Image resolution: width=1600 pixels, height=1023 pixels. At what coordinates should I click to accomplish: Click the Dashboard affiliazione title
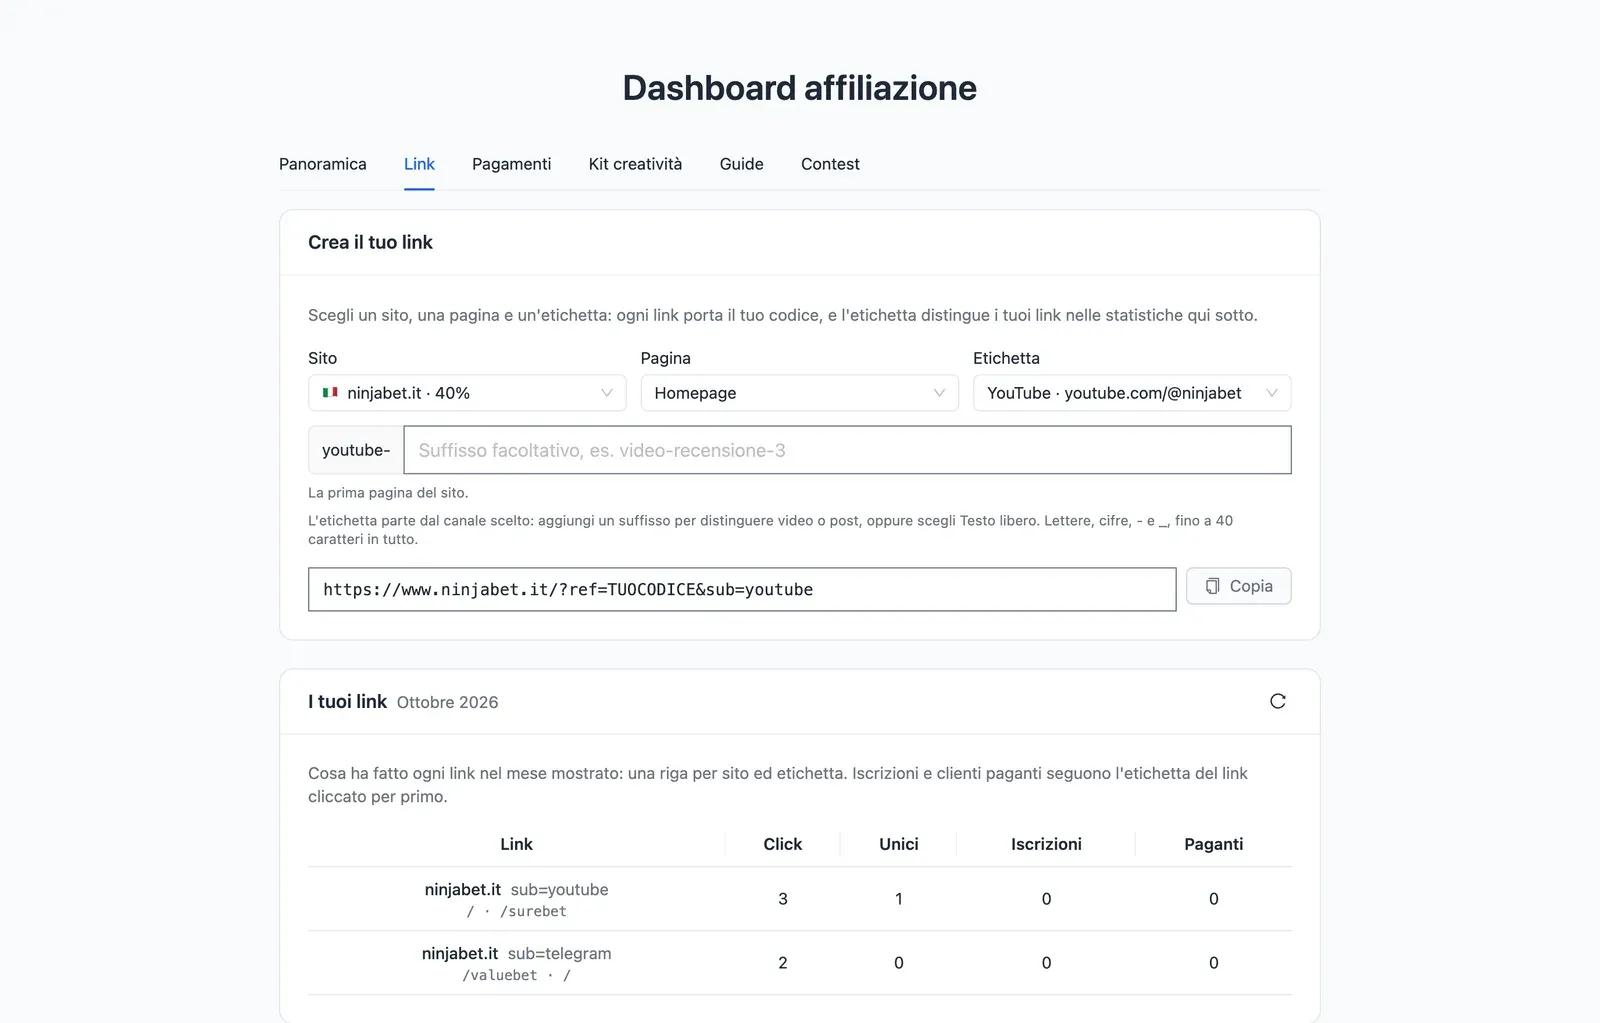(799, 88)
